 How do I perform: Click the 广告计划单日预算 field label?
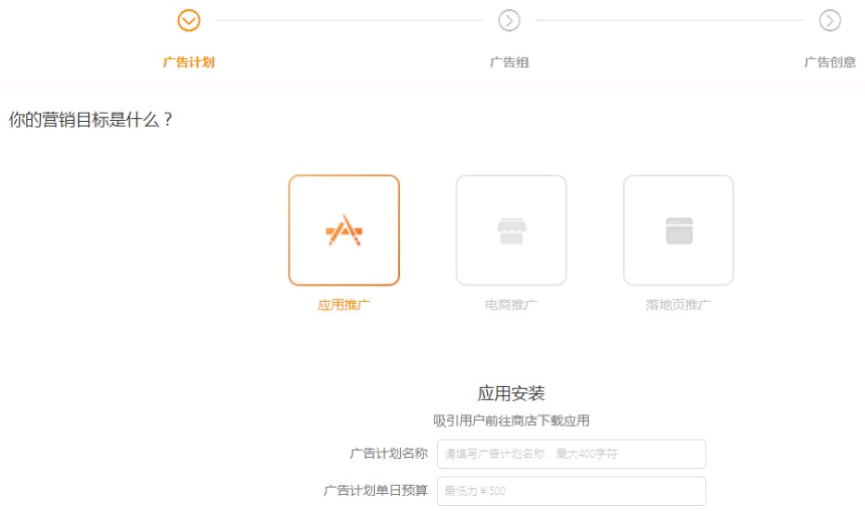pyautogui.click(x=375, y=491)
